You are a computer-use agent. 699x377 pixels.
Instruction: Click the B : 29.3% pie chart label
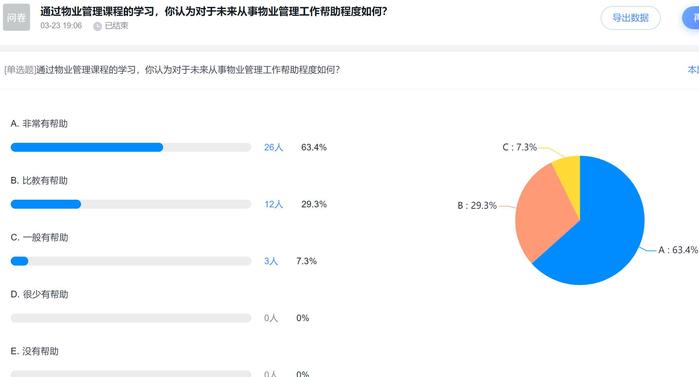477,205
